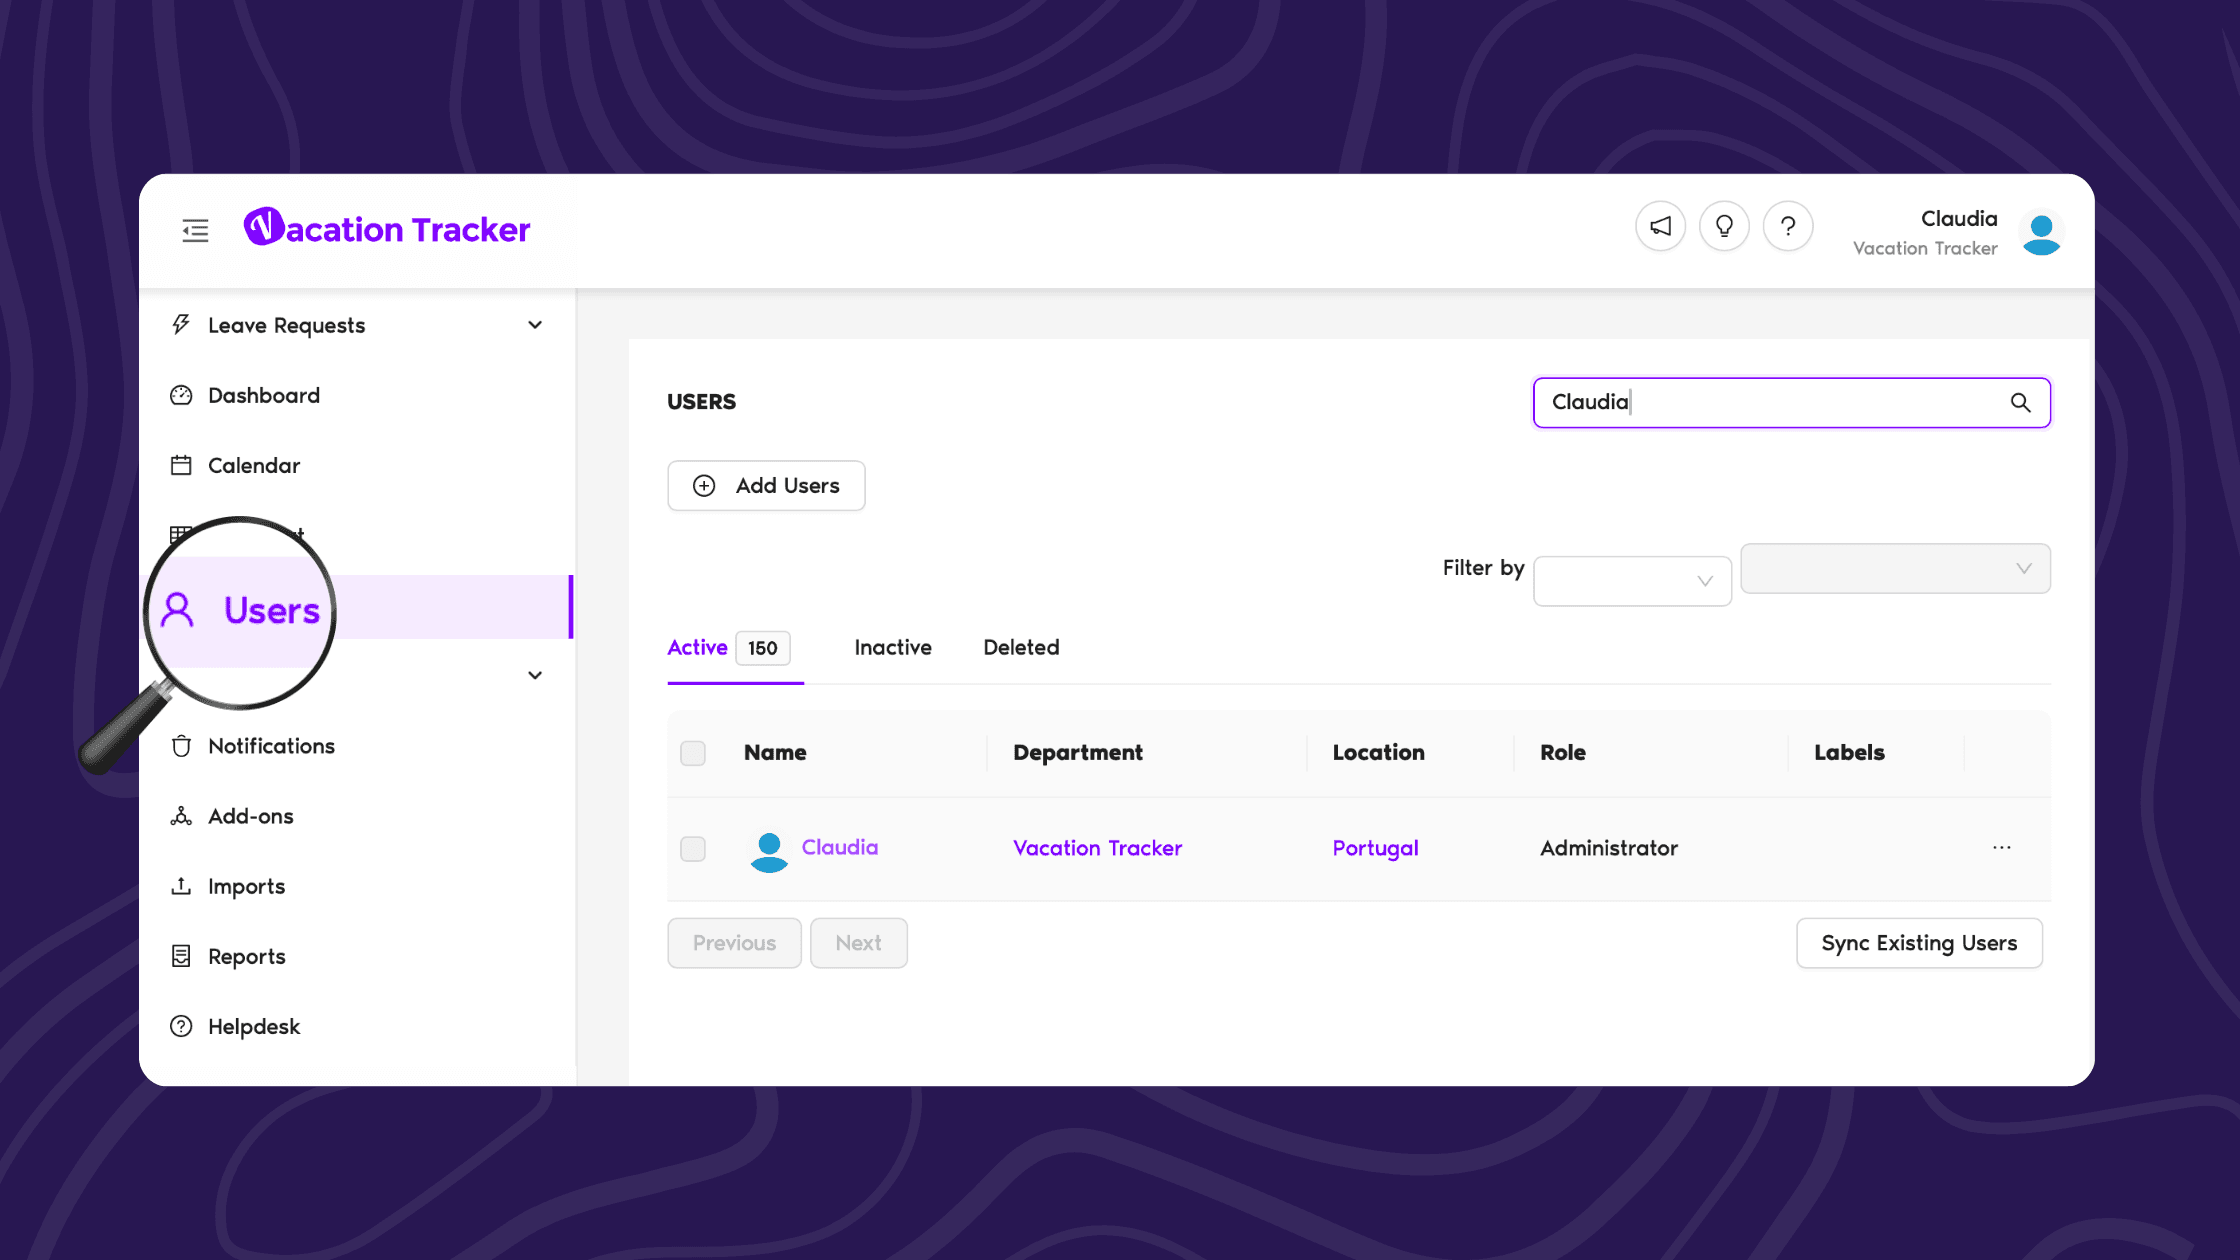Screen dimensions: 2240x1260
Task: Expand the collapsed section chevron below Users
Action: tap(535, 675)
